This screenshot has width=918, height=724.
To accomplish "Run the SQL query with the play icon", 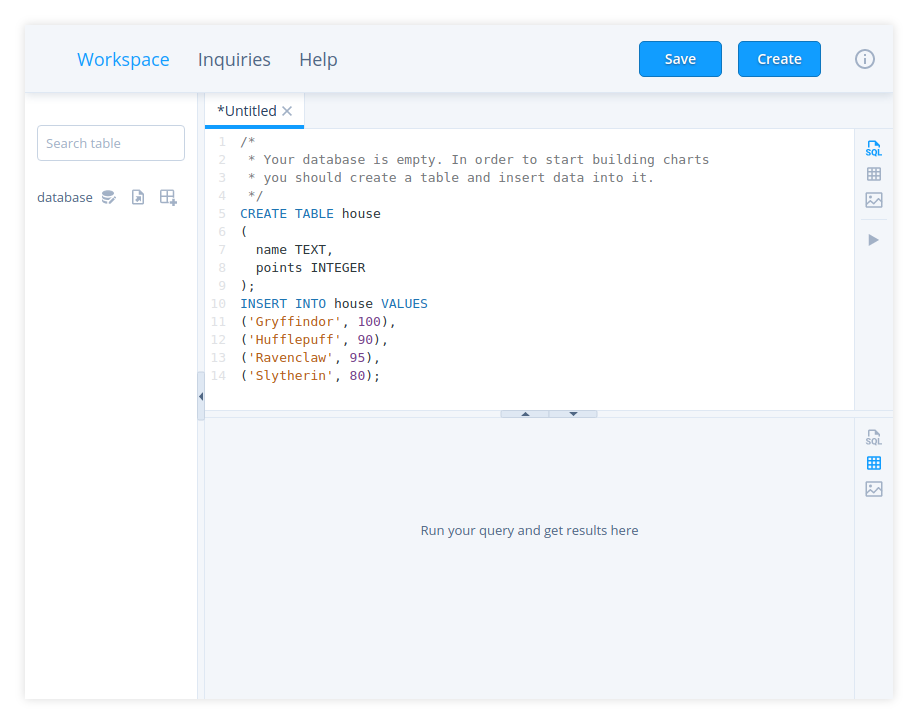I will click(x=873, y=239).
